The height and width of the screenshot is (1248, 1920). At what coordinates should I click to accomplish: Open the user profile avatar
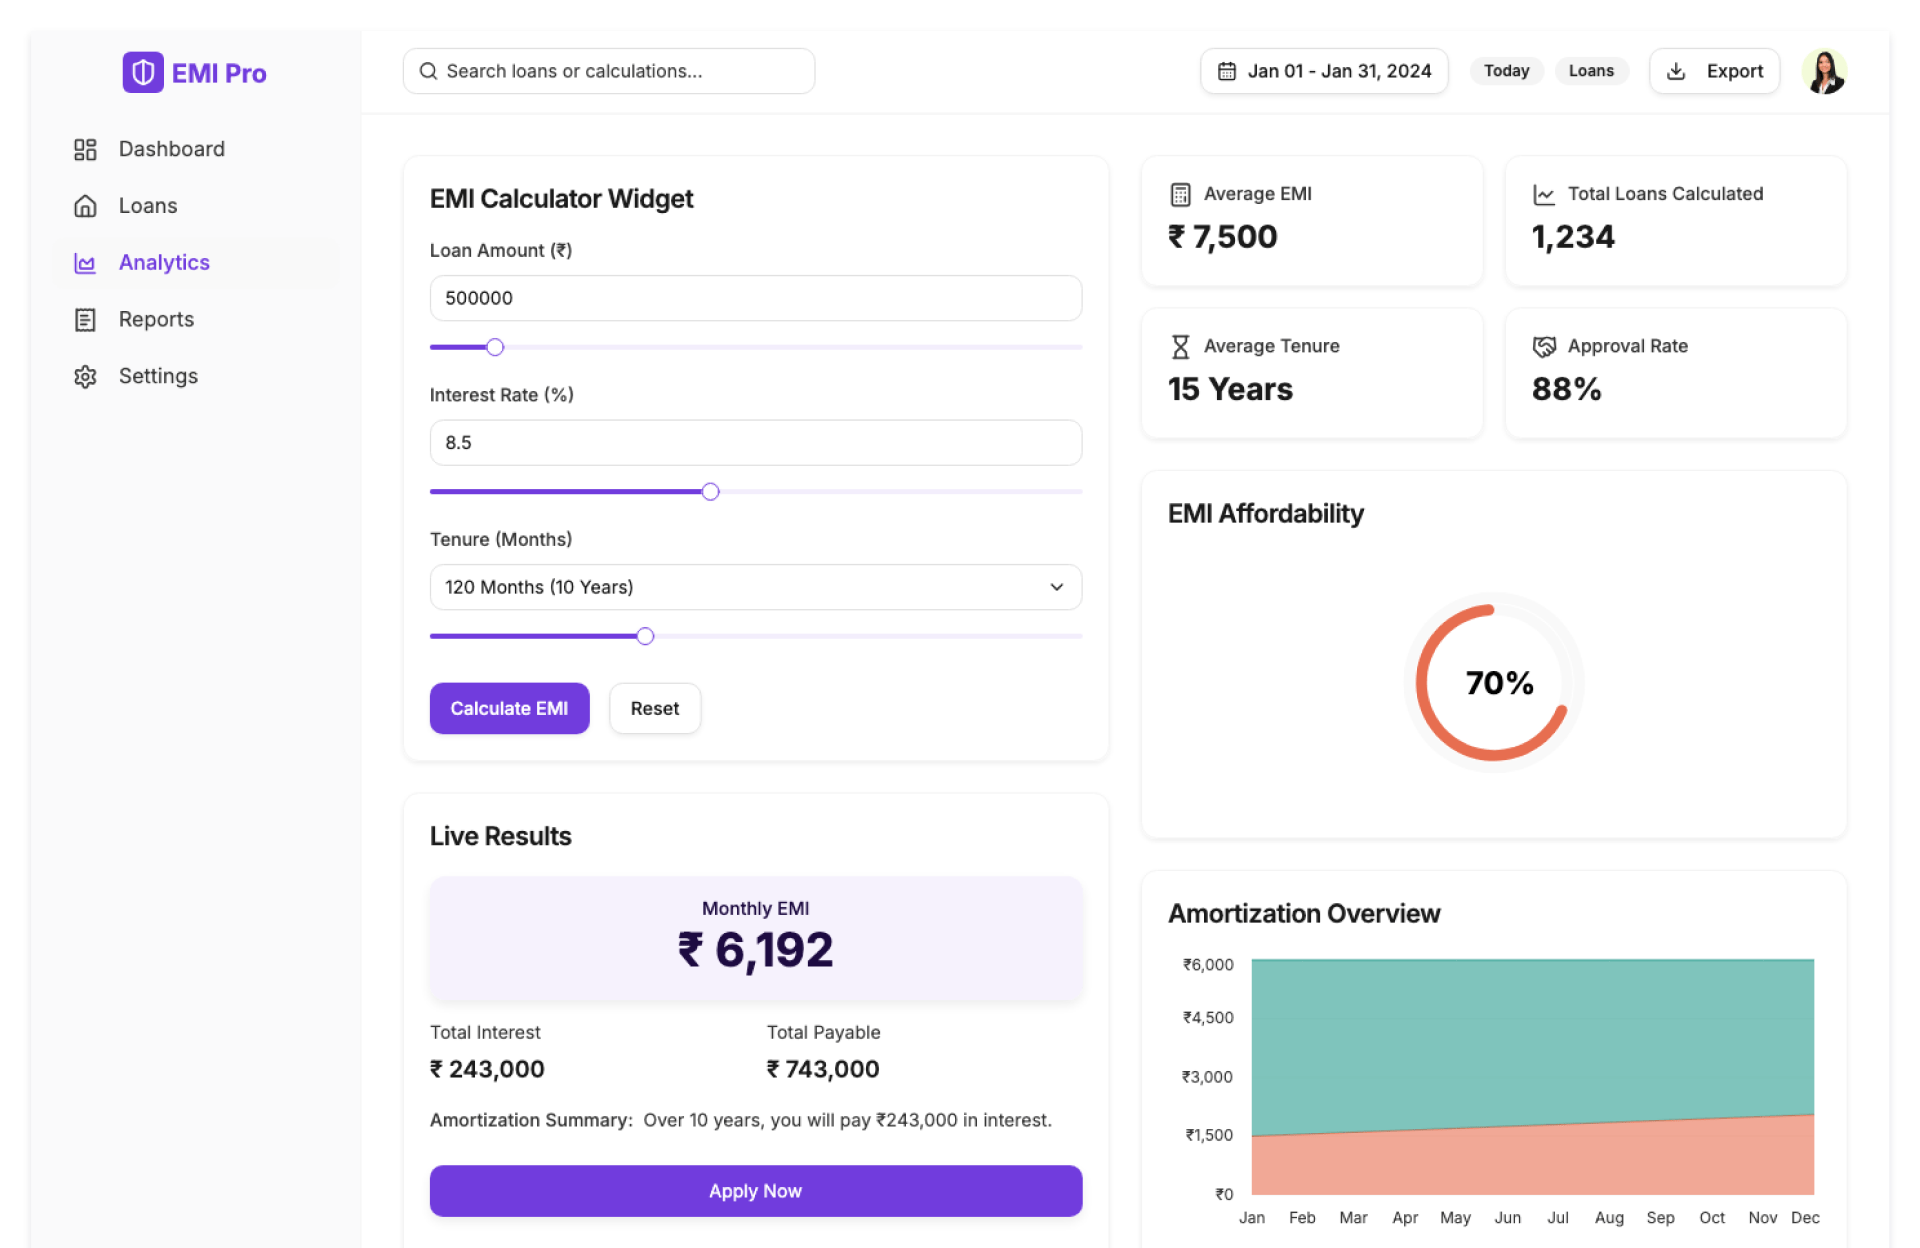(x=1824, y=71)
